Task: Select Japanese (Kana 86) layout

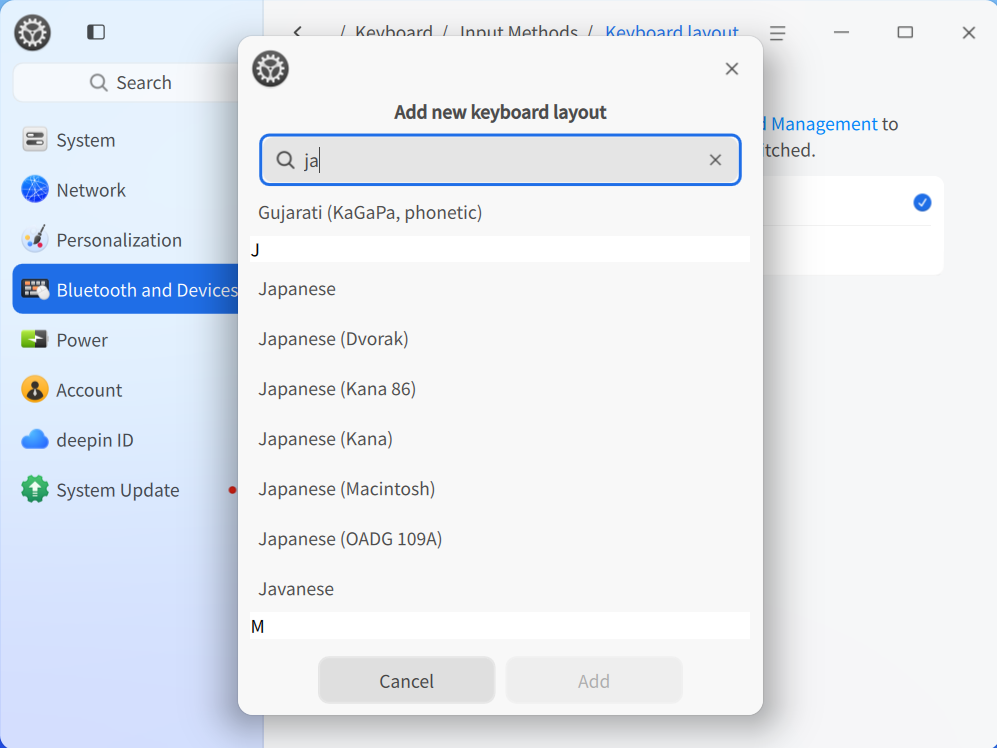Action: click(500, 389)
